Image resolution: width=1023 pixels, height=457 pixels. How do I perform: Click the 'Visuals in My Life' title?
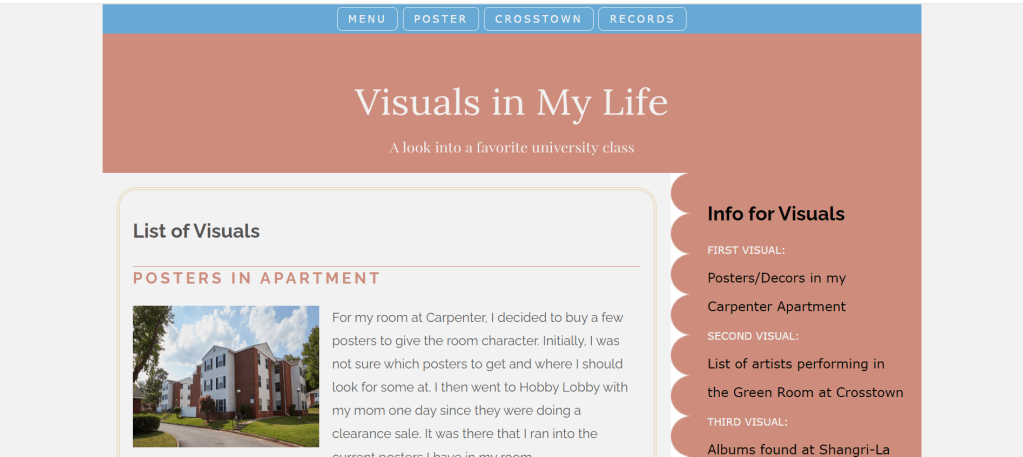511,102
